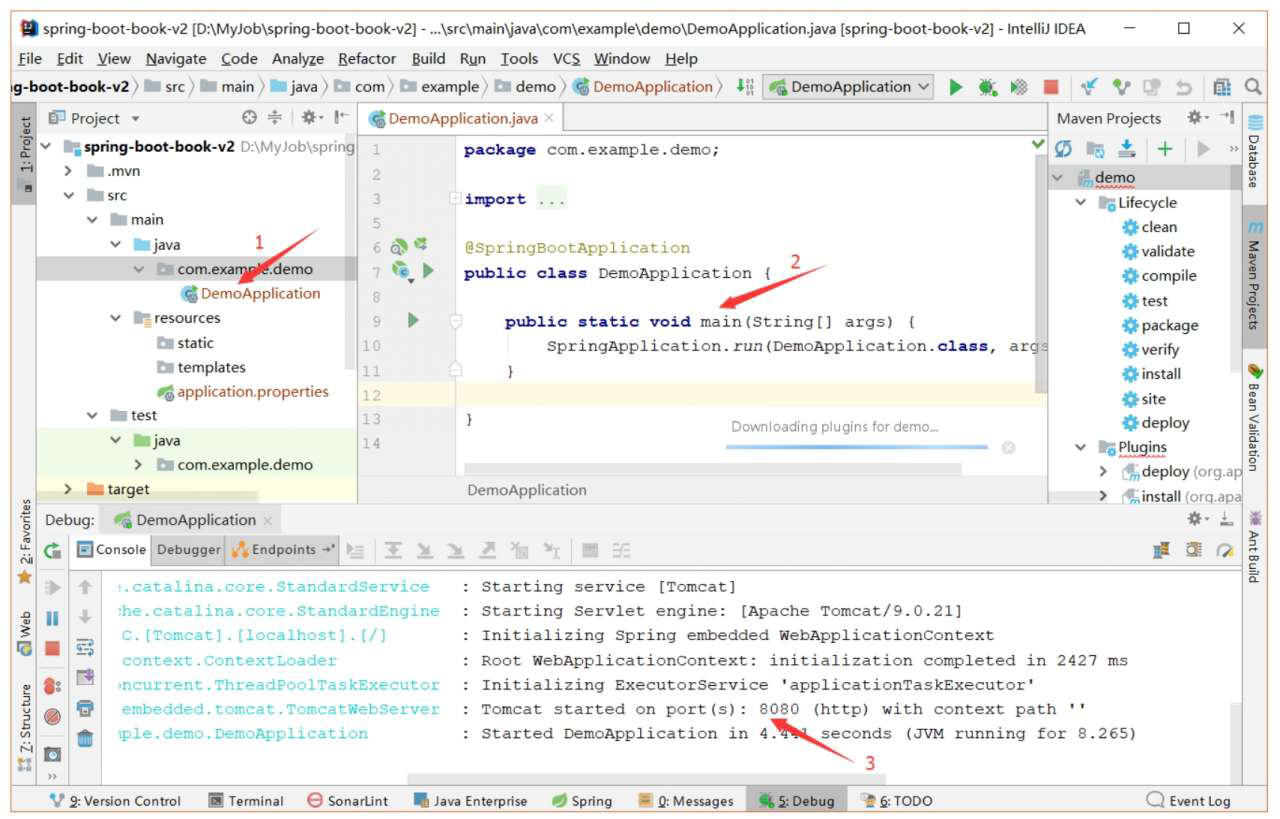Click the plugin download progress bar
Image resolution: width=1280 pixels, height=819 pixels.
[856, 447]
